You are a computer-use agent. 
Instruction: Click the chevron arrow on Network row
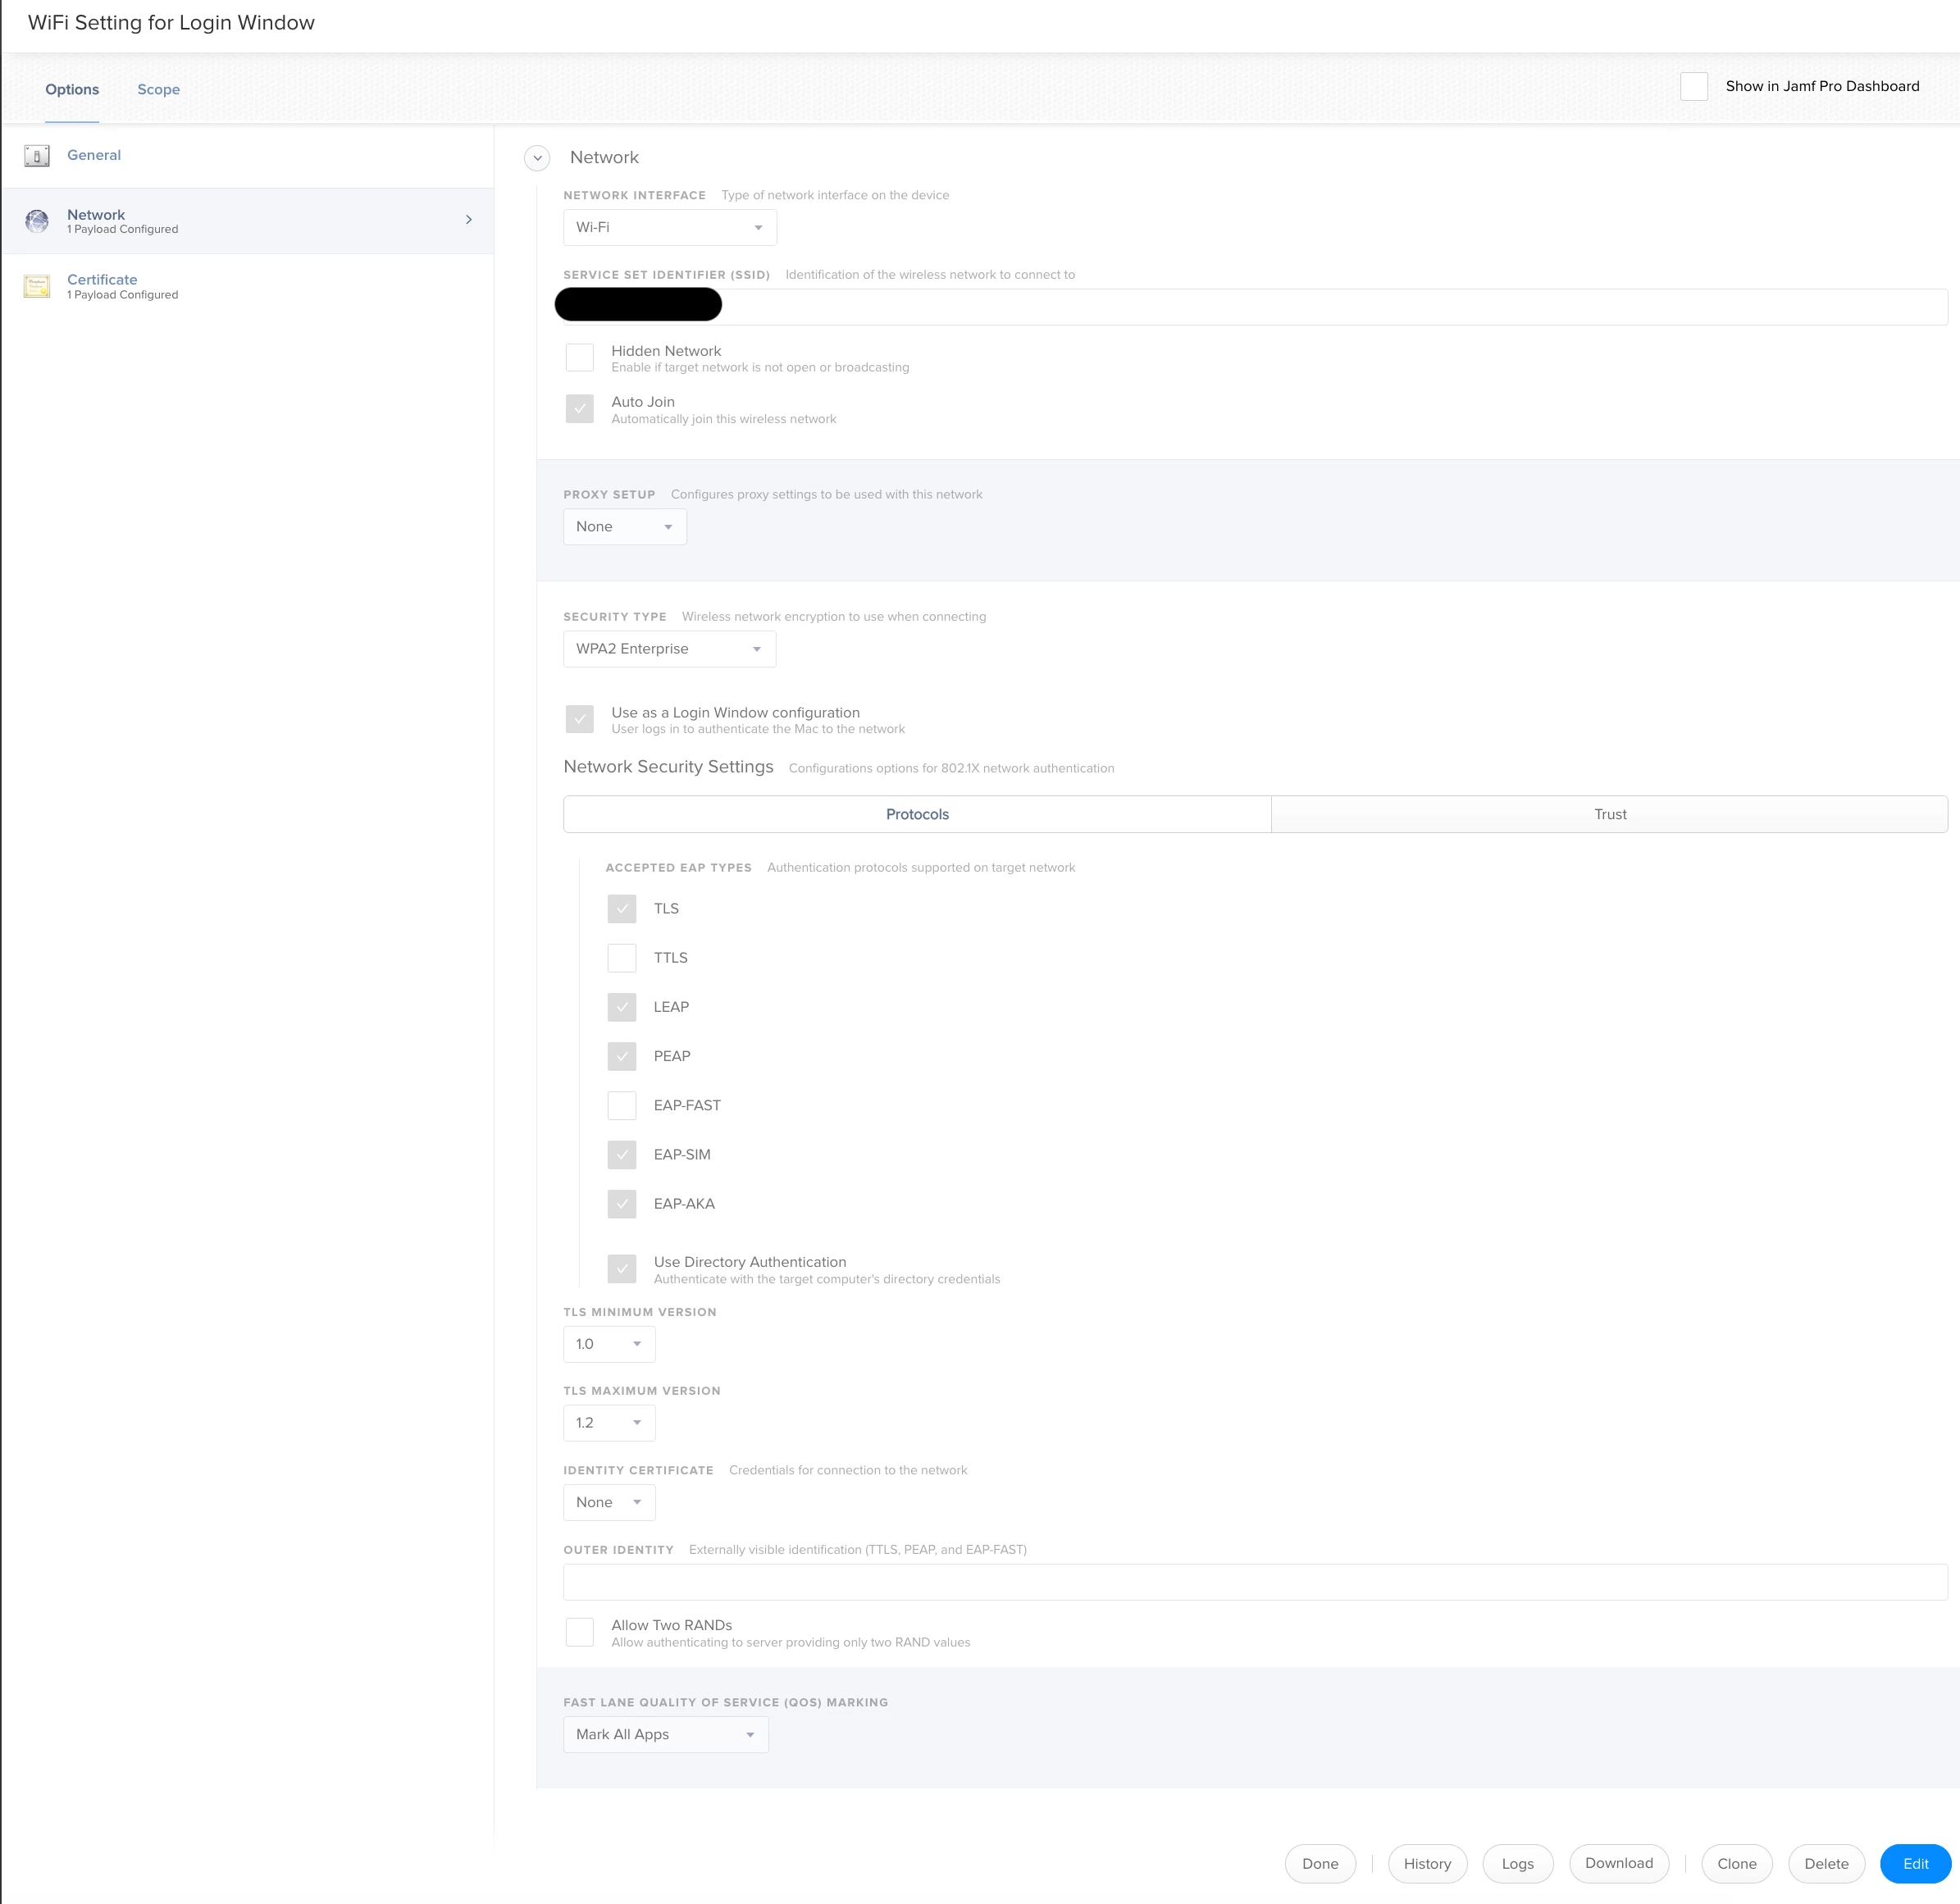(x=468, y=220)
